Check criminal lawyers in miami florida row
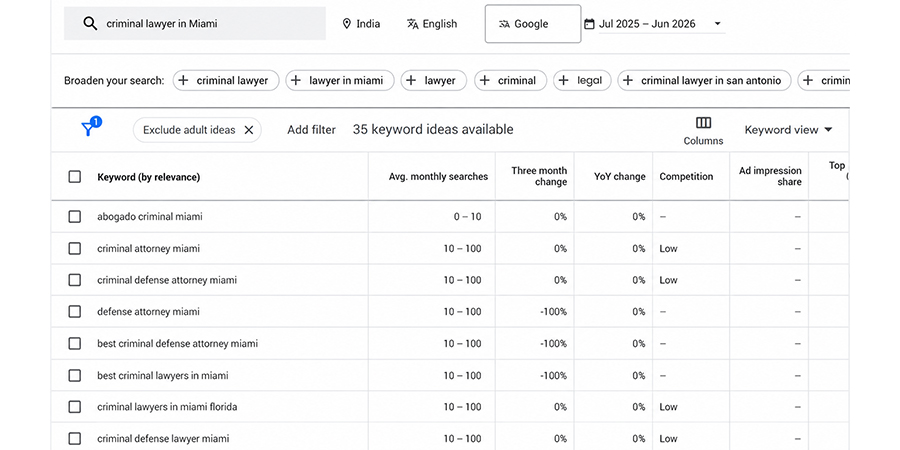Screen dimensions: 900x450 point(75,407)
